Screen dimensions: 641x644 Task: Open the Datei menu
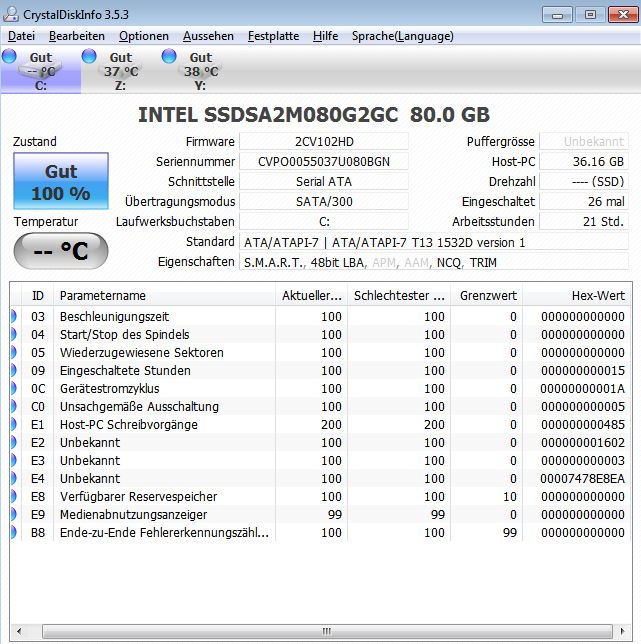21,36
